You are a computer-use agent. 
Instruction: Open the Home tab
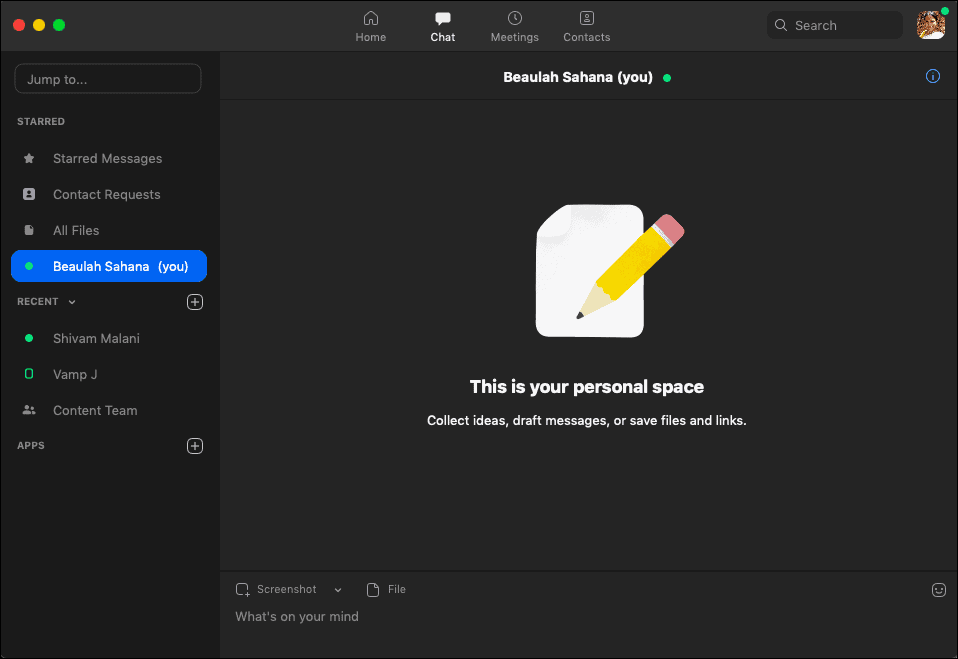tap(370, 26)
